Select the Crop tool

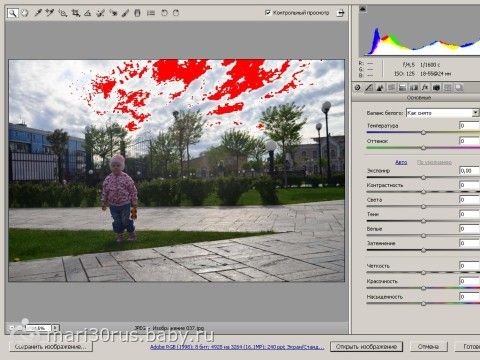76,13
